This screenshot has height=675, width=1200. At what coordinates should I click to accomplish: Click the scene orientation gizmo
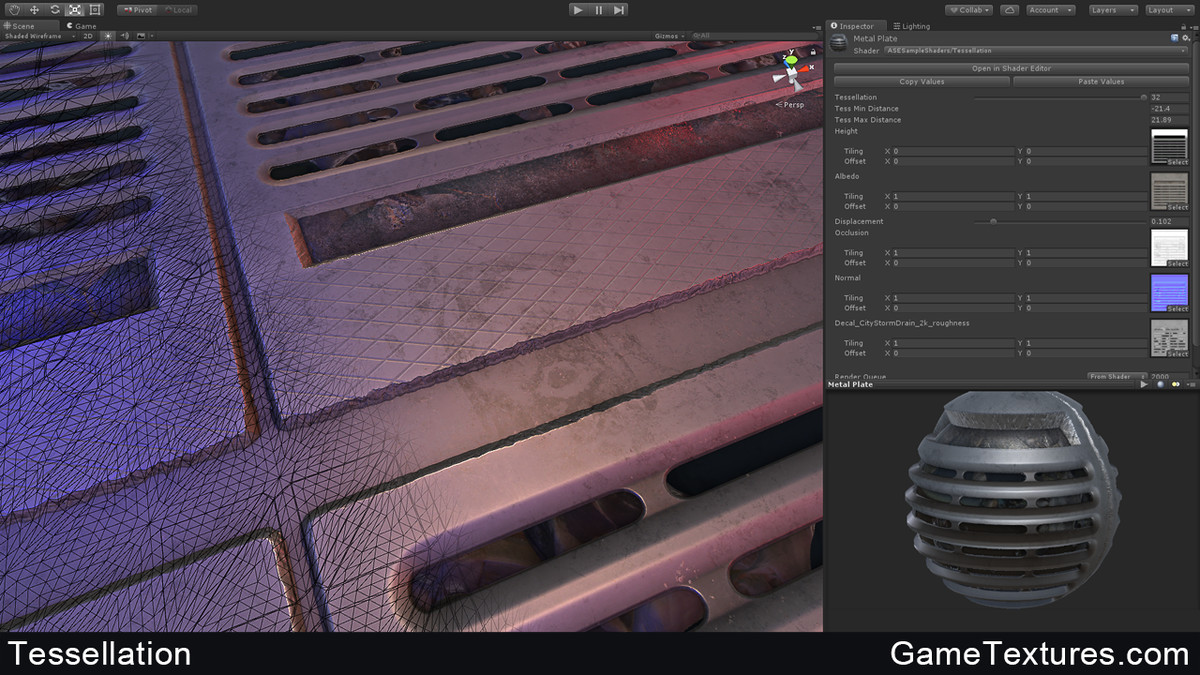[791, 72]
